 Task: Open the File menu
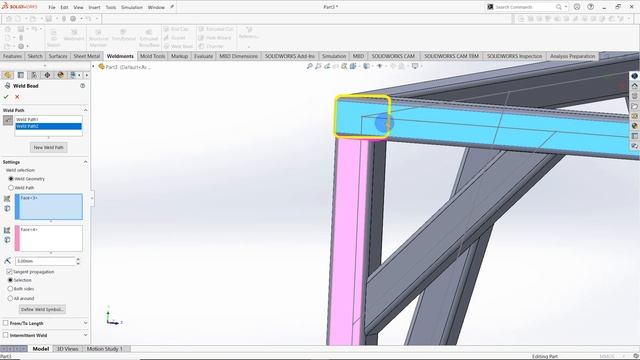click(x=52, y=7)
